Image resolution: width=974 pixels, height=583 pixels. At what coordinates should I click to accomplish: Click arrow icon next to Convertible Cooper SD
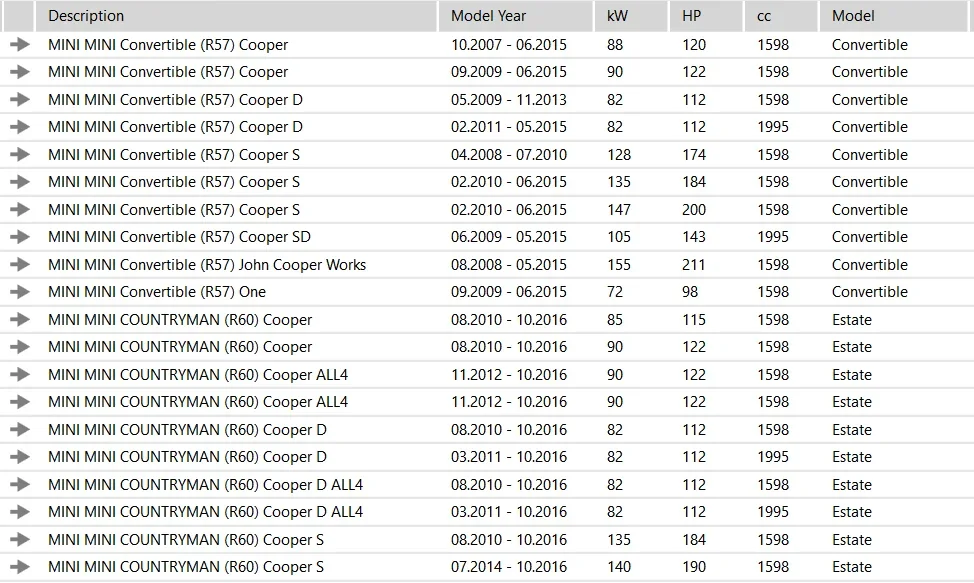[x=20, y=237]
